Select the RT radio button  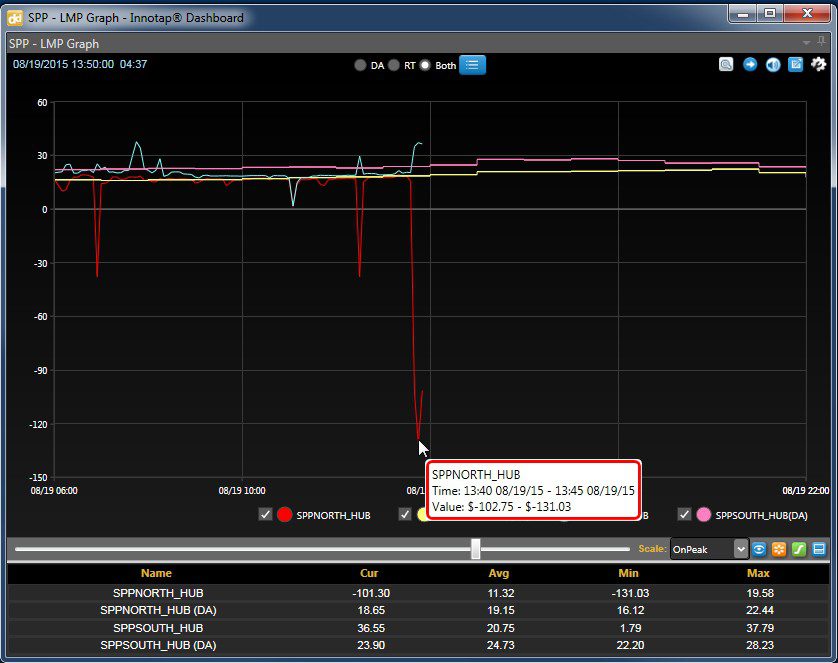pyautogui.click(x=394, y=65)
